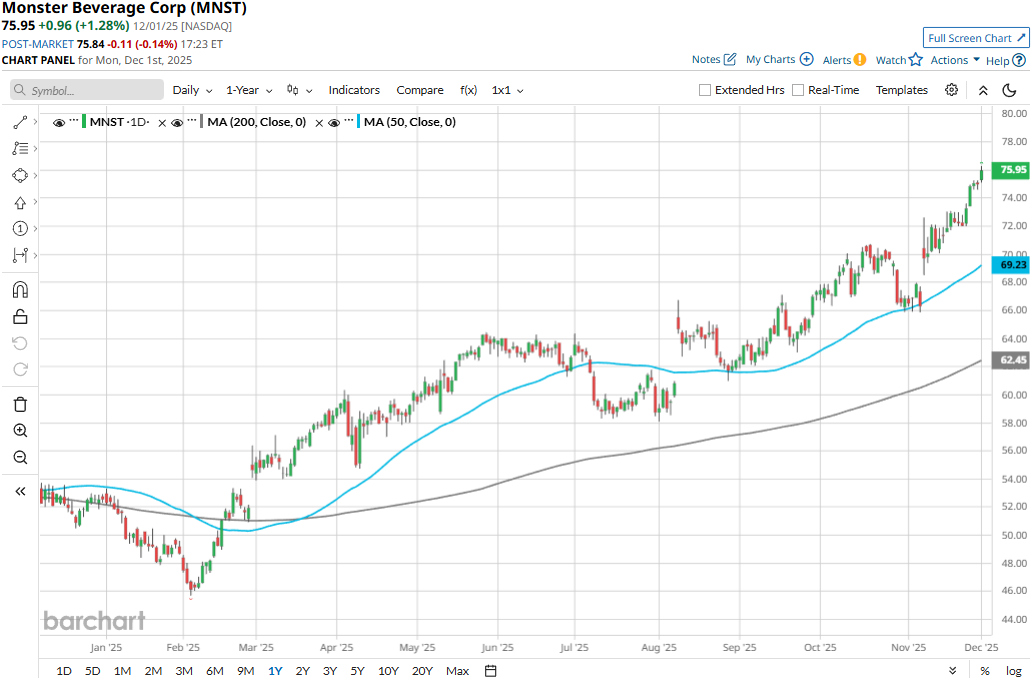Zoom in on the chart

[x=20, y=430]
